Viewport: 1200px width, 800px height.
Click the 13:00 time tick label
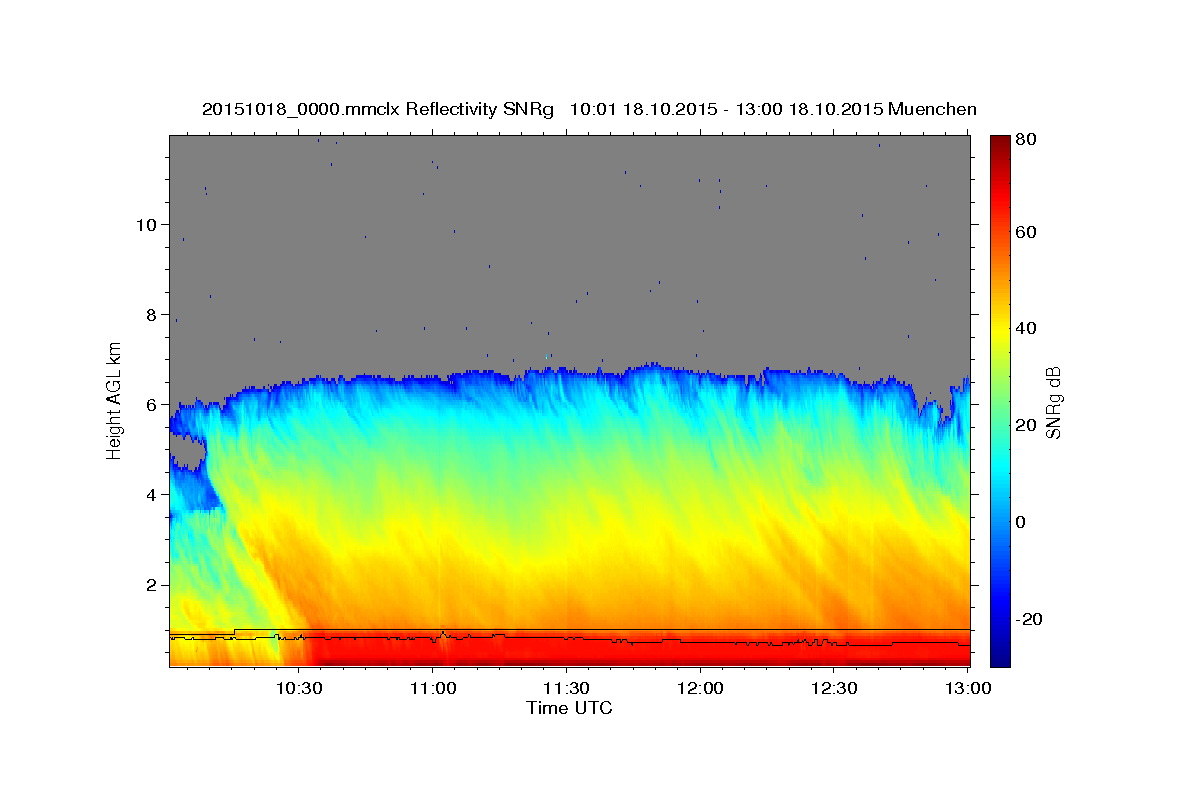(x=968, y=688)
